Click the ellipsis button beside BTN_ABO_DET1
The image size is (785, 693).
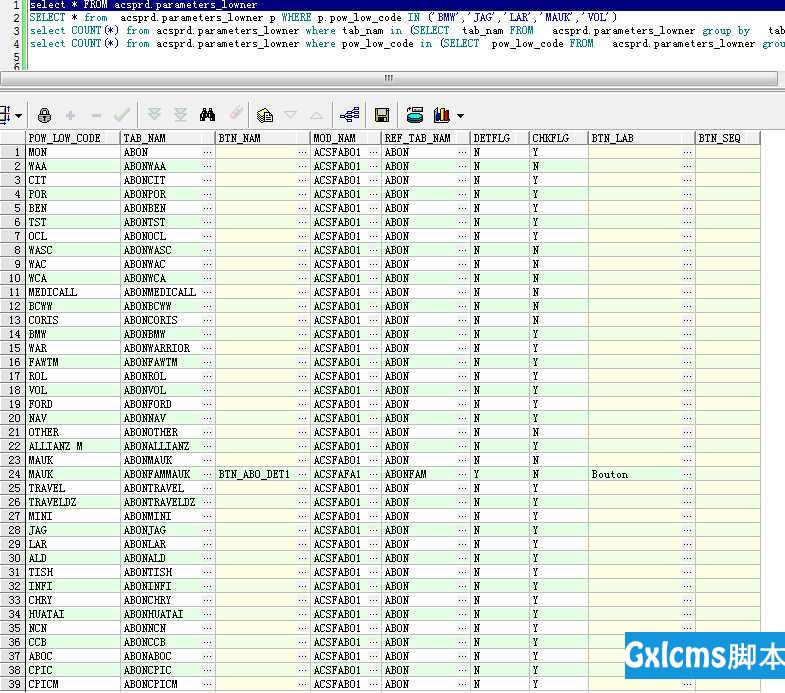[302, 474]
